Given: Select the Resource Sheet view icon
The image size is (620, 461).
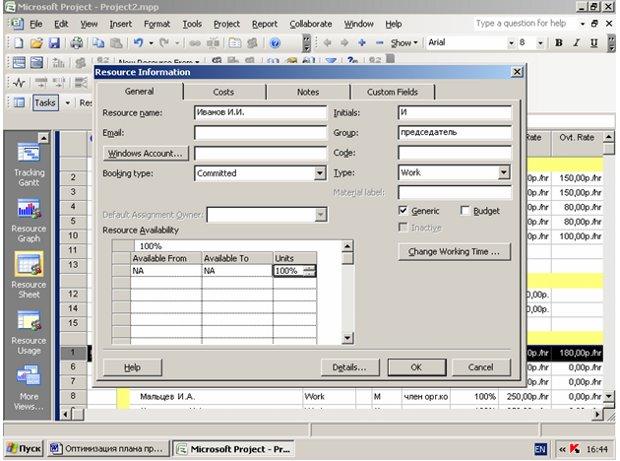Looking at the screenshot, I should [28, 264].
